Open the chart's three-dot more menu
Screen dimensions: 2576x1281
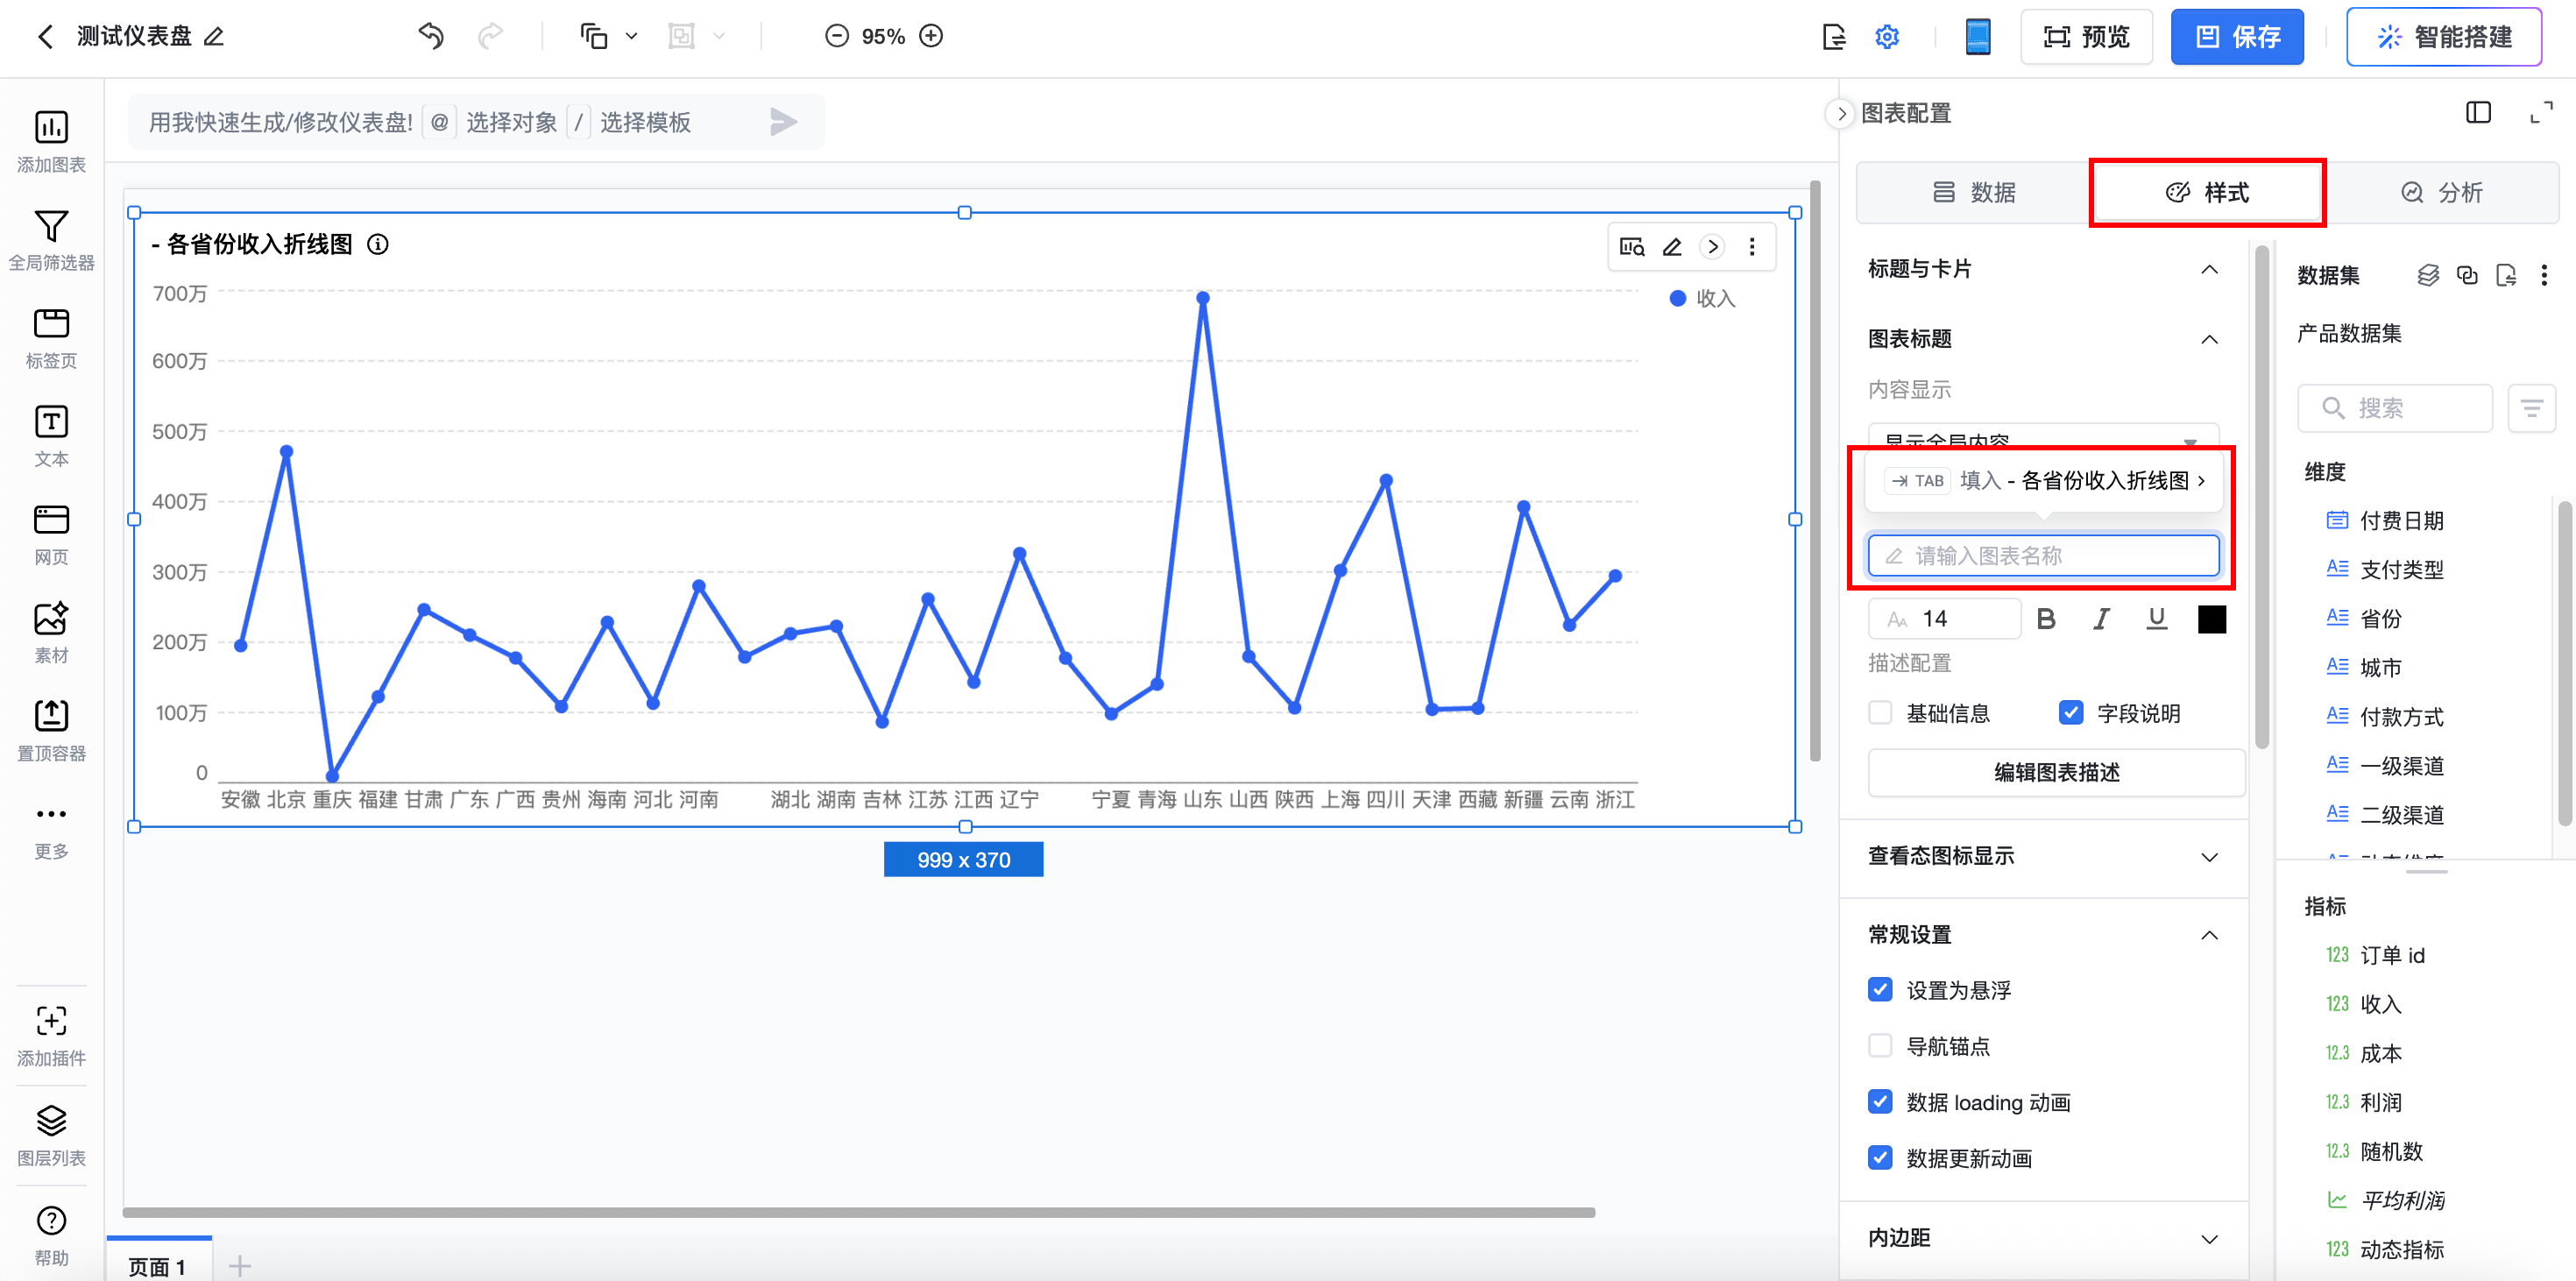click(x=1751, y=247)
